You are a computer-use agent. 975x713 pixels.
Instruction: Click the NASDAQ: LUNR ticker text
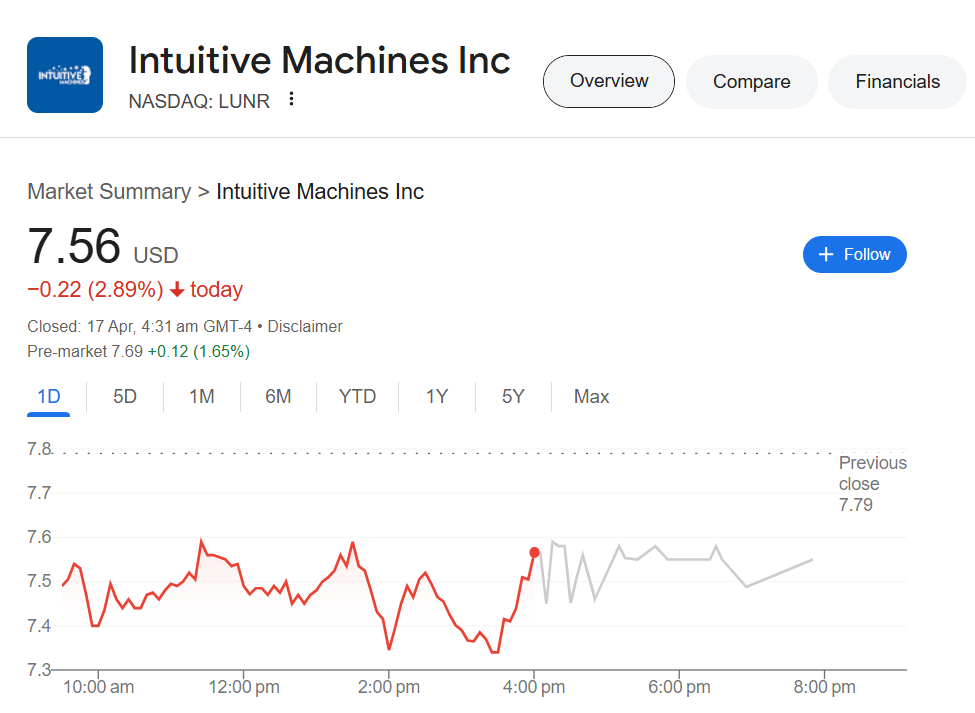click(x=199, y=101)
